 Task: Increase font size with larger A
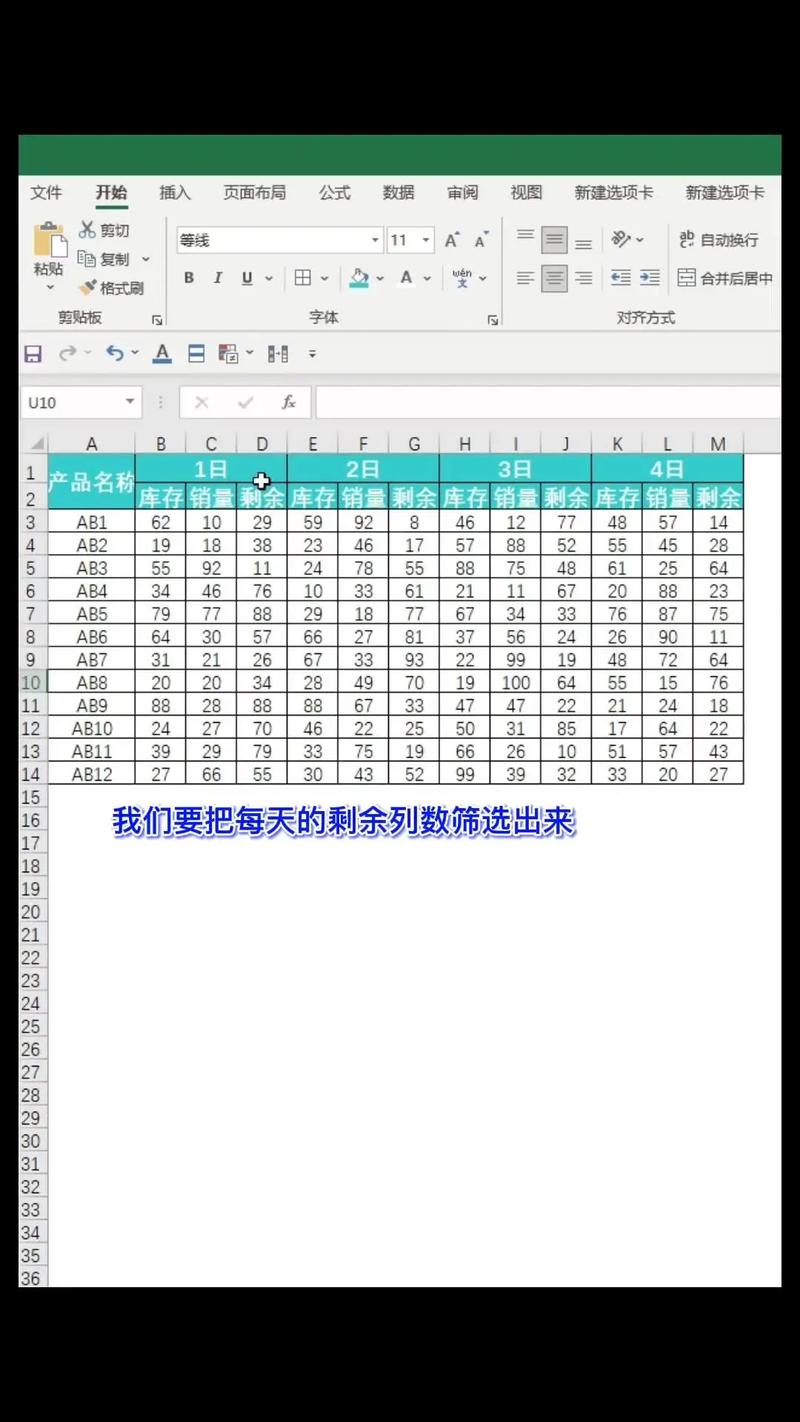[x=452, y=240]
